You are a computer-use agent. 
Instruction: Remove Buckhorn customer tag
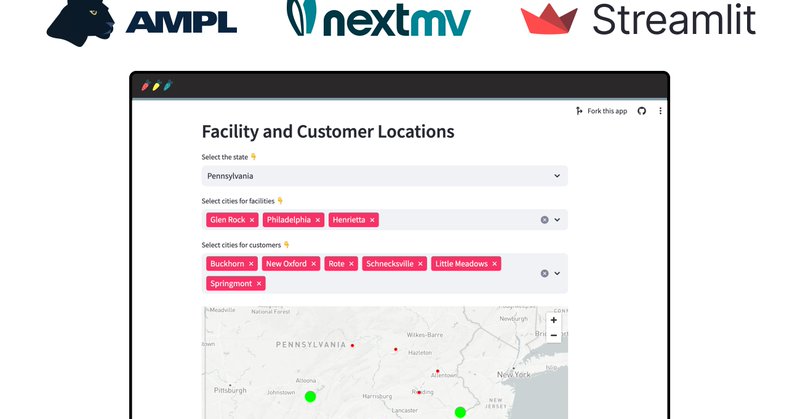pos(251,264)
